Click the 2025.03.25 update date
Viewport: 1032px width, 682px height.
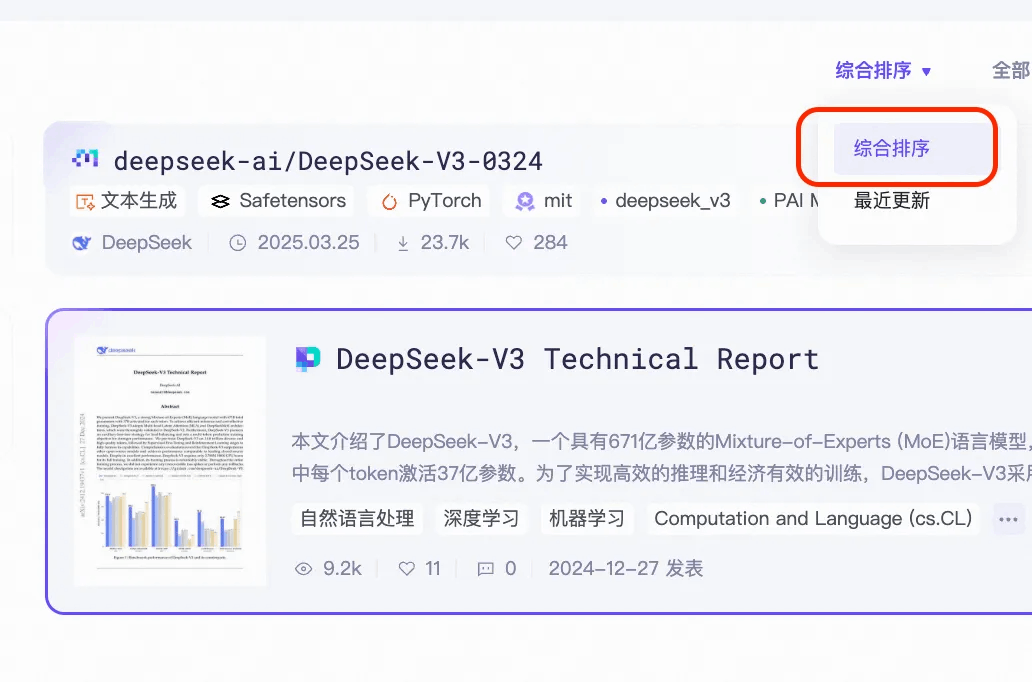(308, 243)
